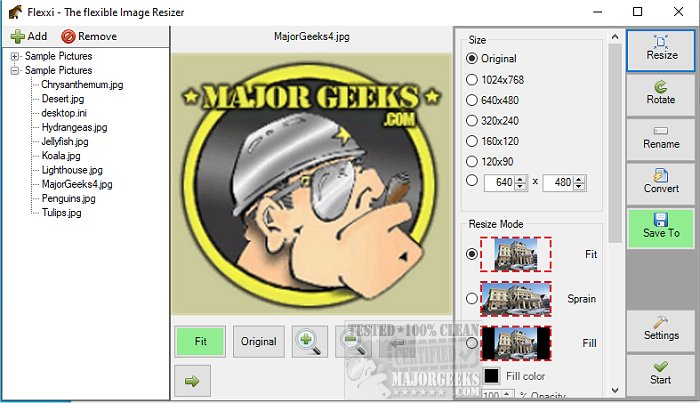Screen dimensions: 700x403
Task: Select the 1024x768 size option
Action: pyautogui.click(x=471, y=79)
